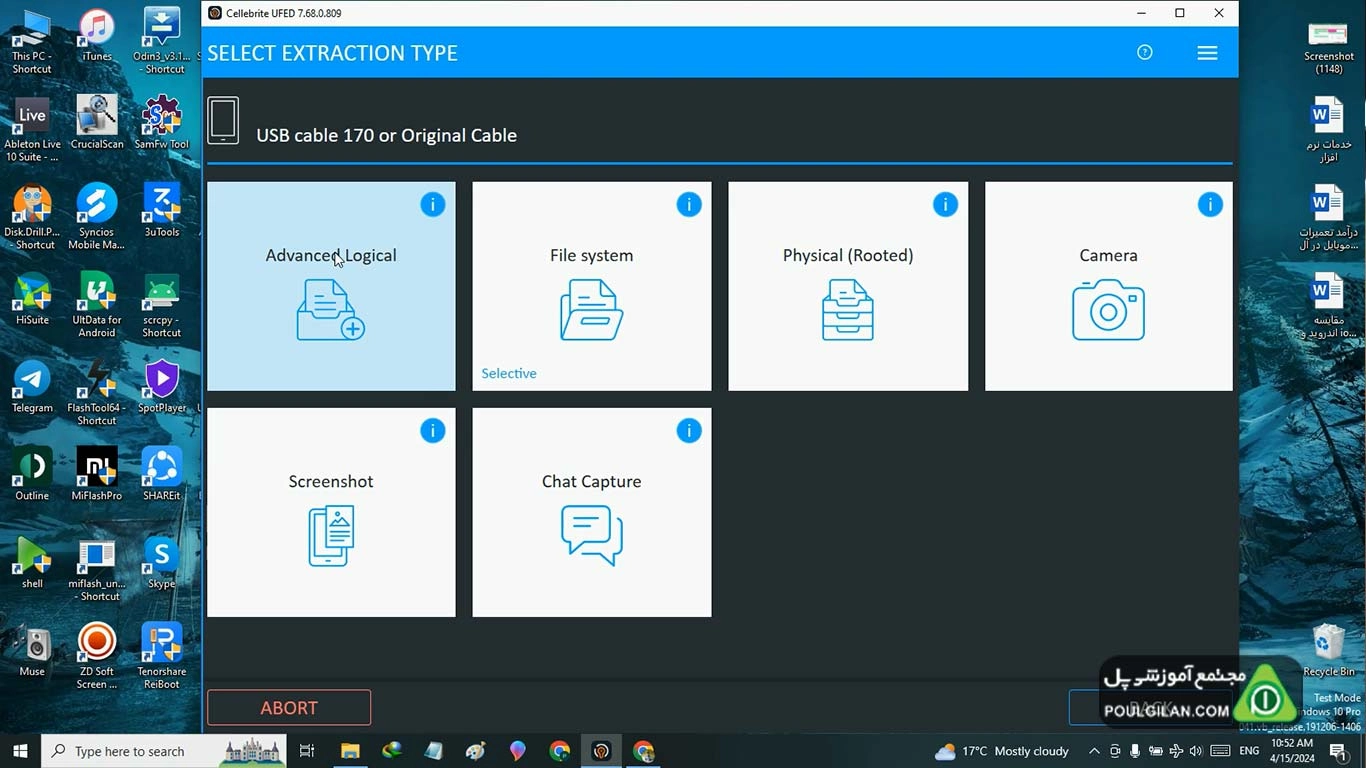Select the Advanced Logical extraction tile

331,286
